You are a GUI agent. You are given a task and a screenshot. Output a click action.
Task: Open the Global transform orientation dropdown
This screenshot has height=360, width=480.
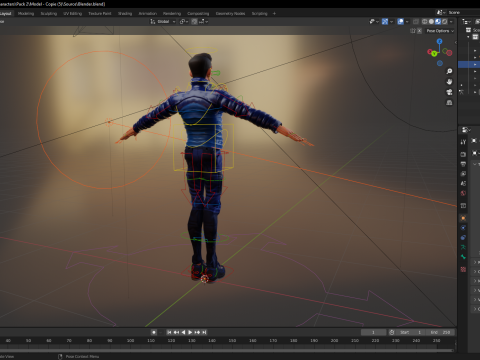tap(163, 21)
